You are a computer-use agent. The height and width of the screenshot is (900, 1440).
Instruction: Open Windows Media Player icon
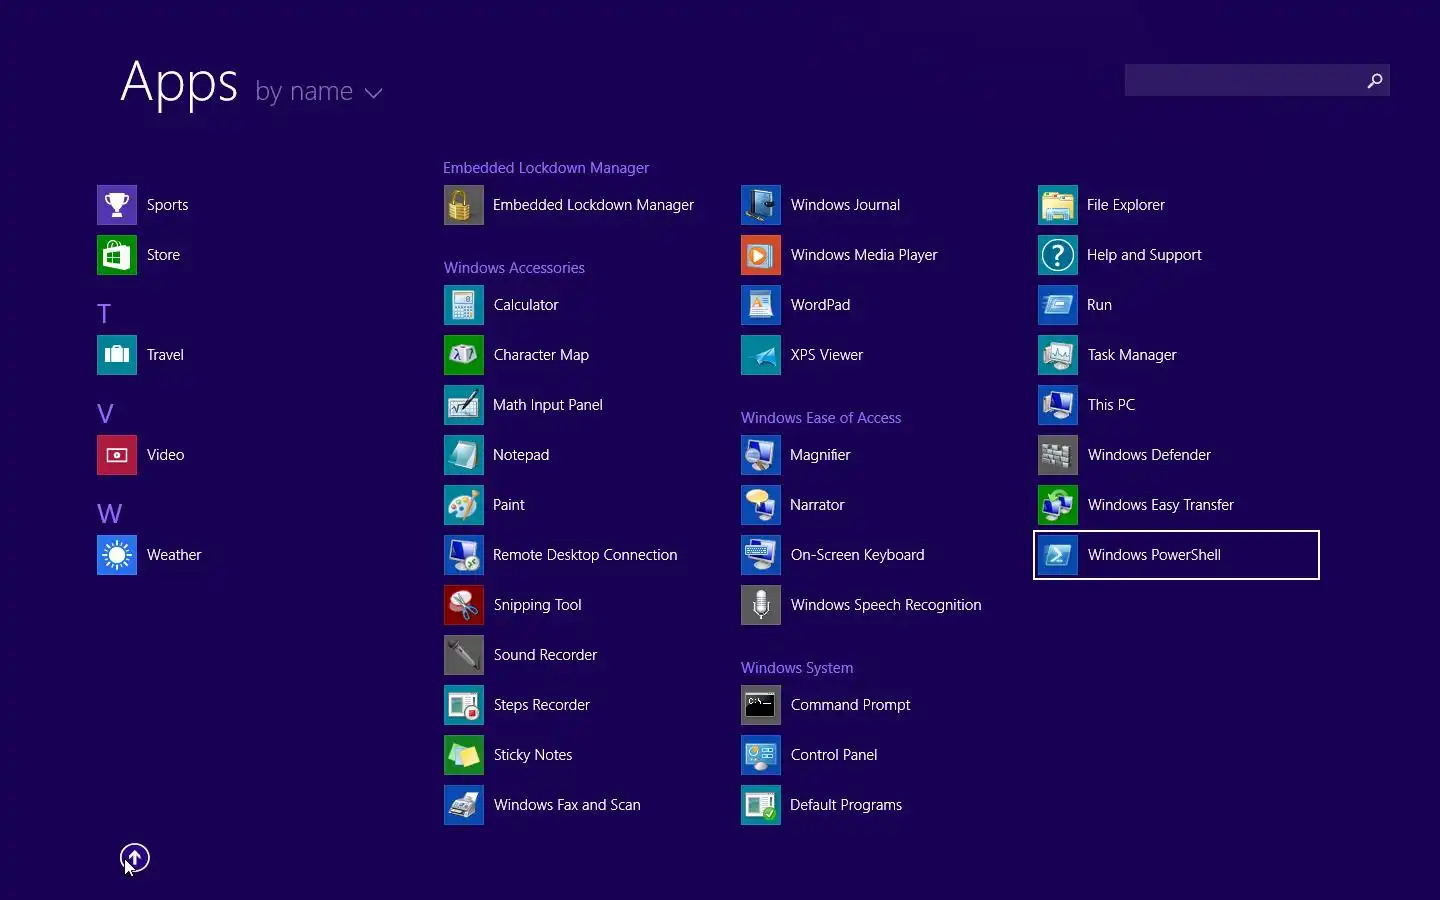tap(761, 255)
